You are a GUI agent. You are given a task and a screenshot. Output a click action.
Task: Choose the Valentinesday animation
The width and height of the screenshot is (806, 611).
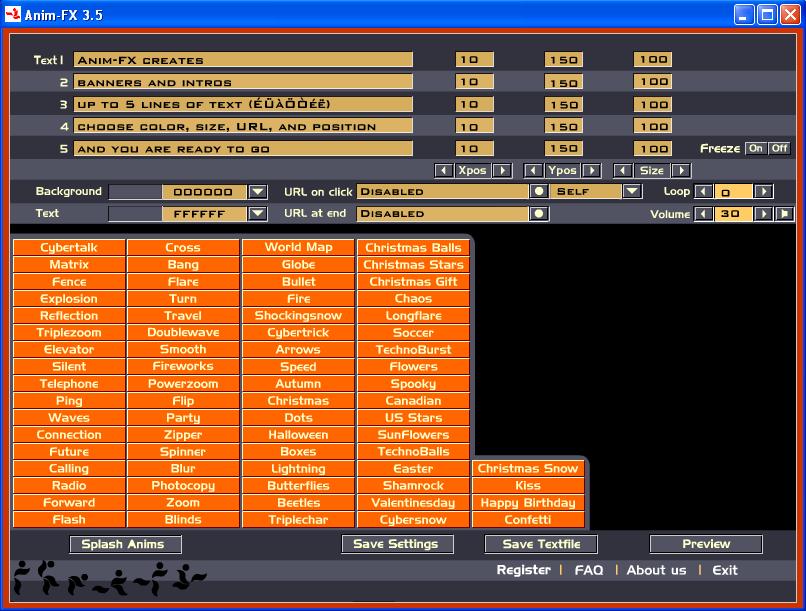point(413,503)
